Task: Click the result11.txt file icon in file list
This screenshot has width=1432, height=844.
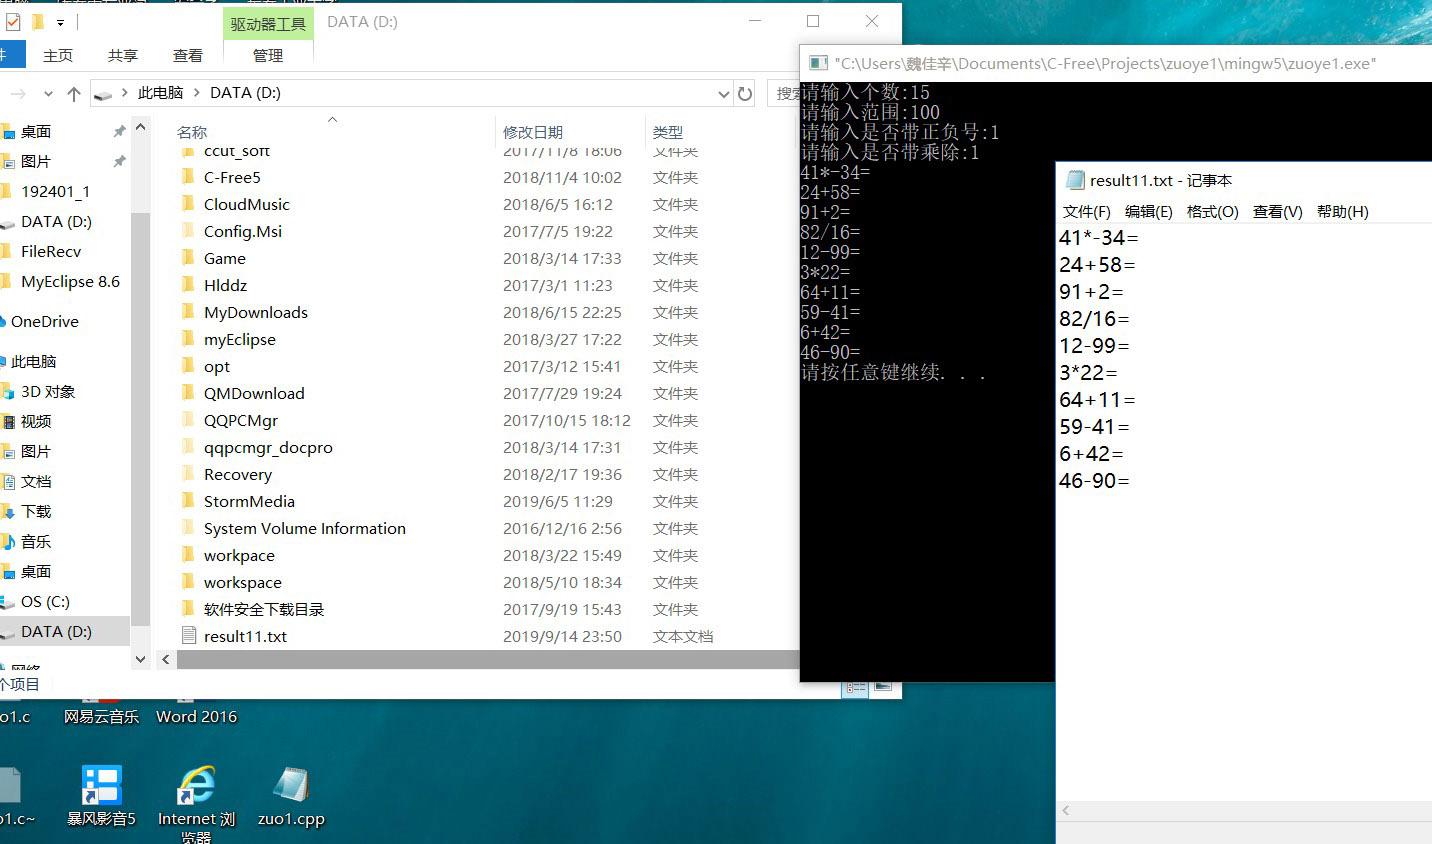Action: (x=188, y=636)
